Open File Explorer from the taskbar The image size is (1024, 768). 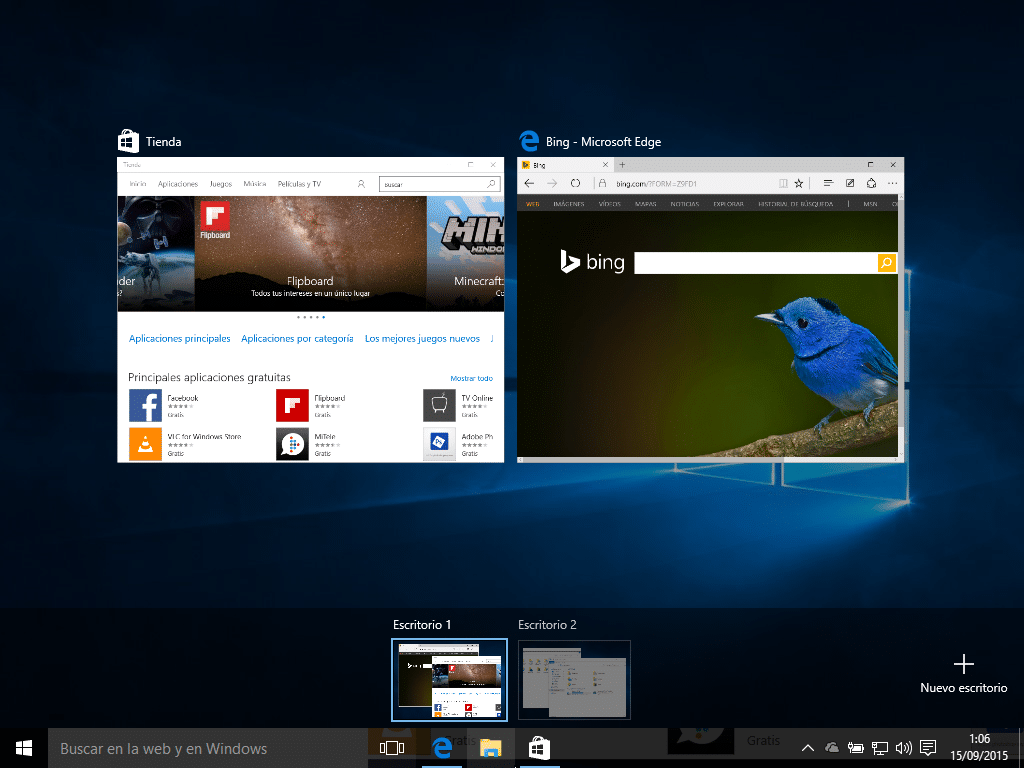(x=490, y=748)
